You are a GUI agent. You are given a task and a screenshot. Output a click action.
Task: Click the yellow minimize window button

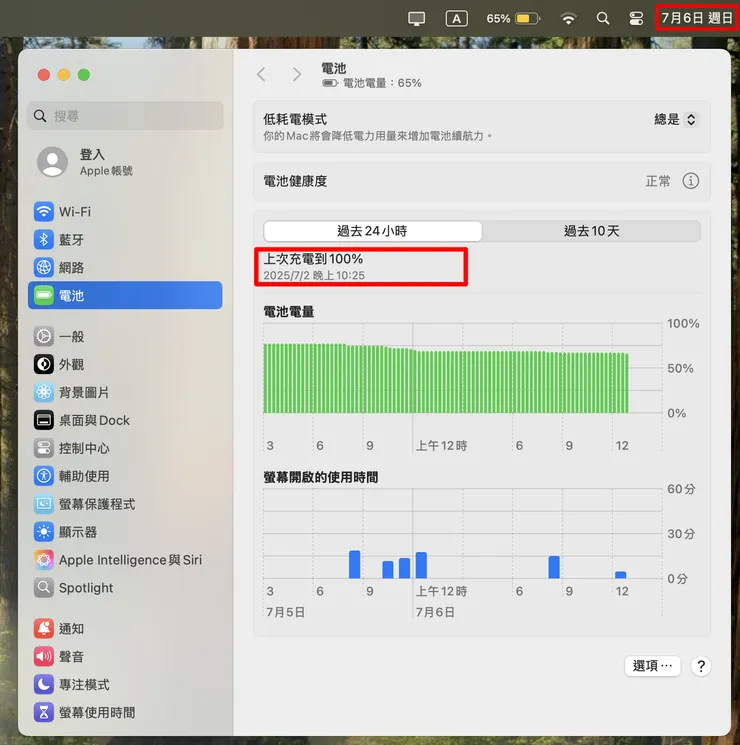tap(64, 75)
